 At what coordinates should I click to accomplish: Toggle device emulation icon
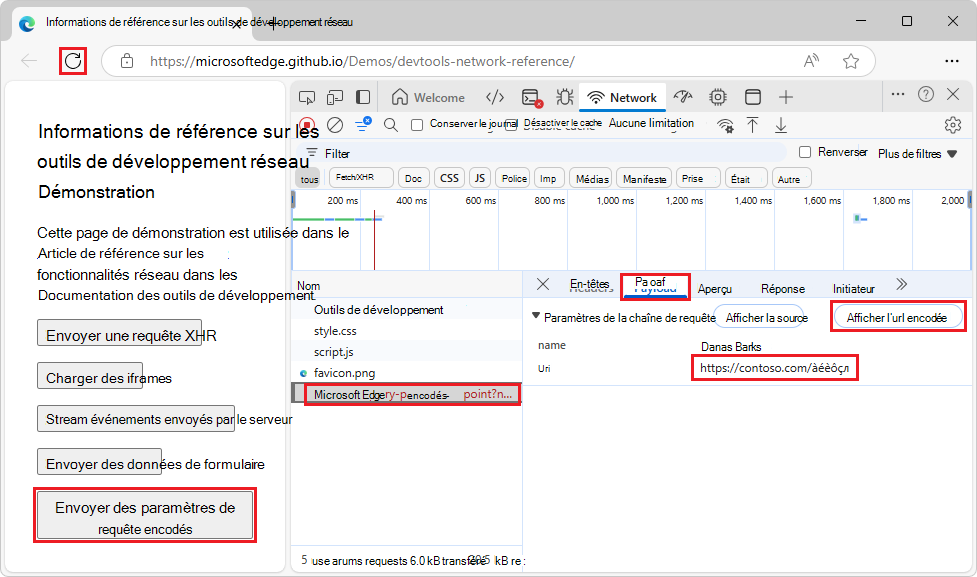(335, 97)
